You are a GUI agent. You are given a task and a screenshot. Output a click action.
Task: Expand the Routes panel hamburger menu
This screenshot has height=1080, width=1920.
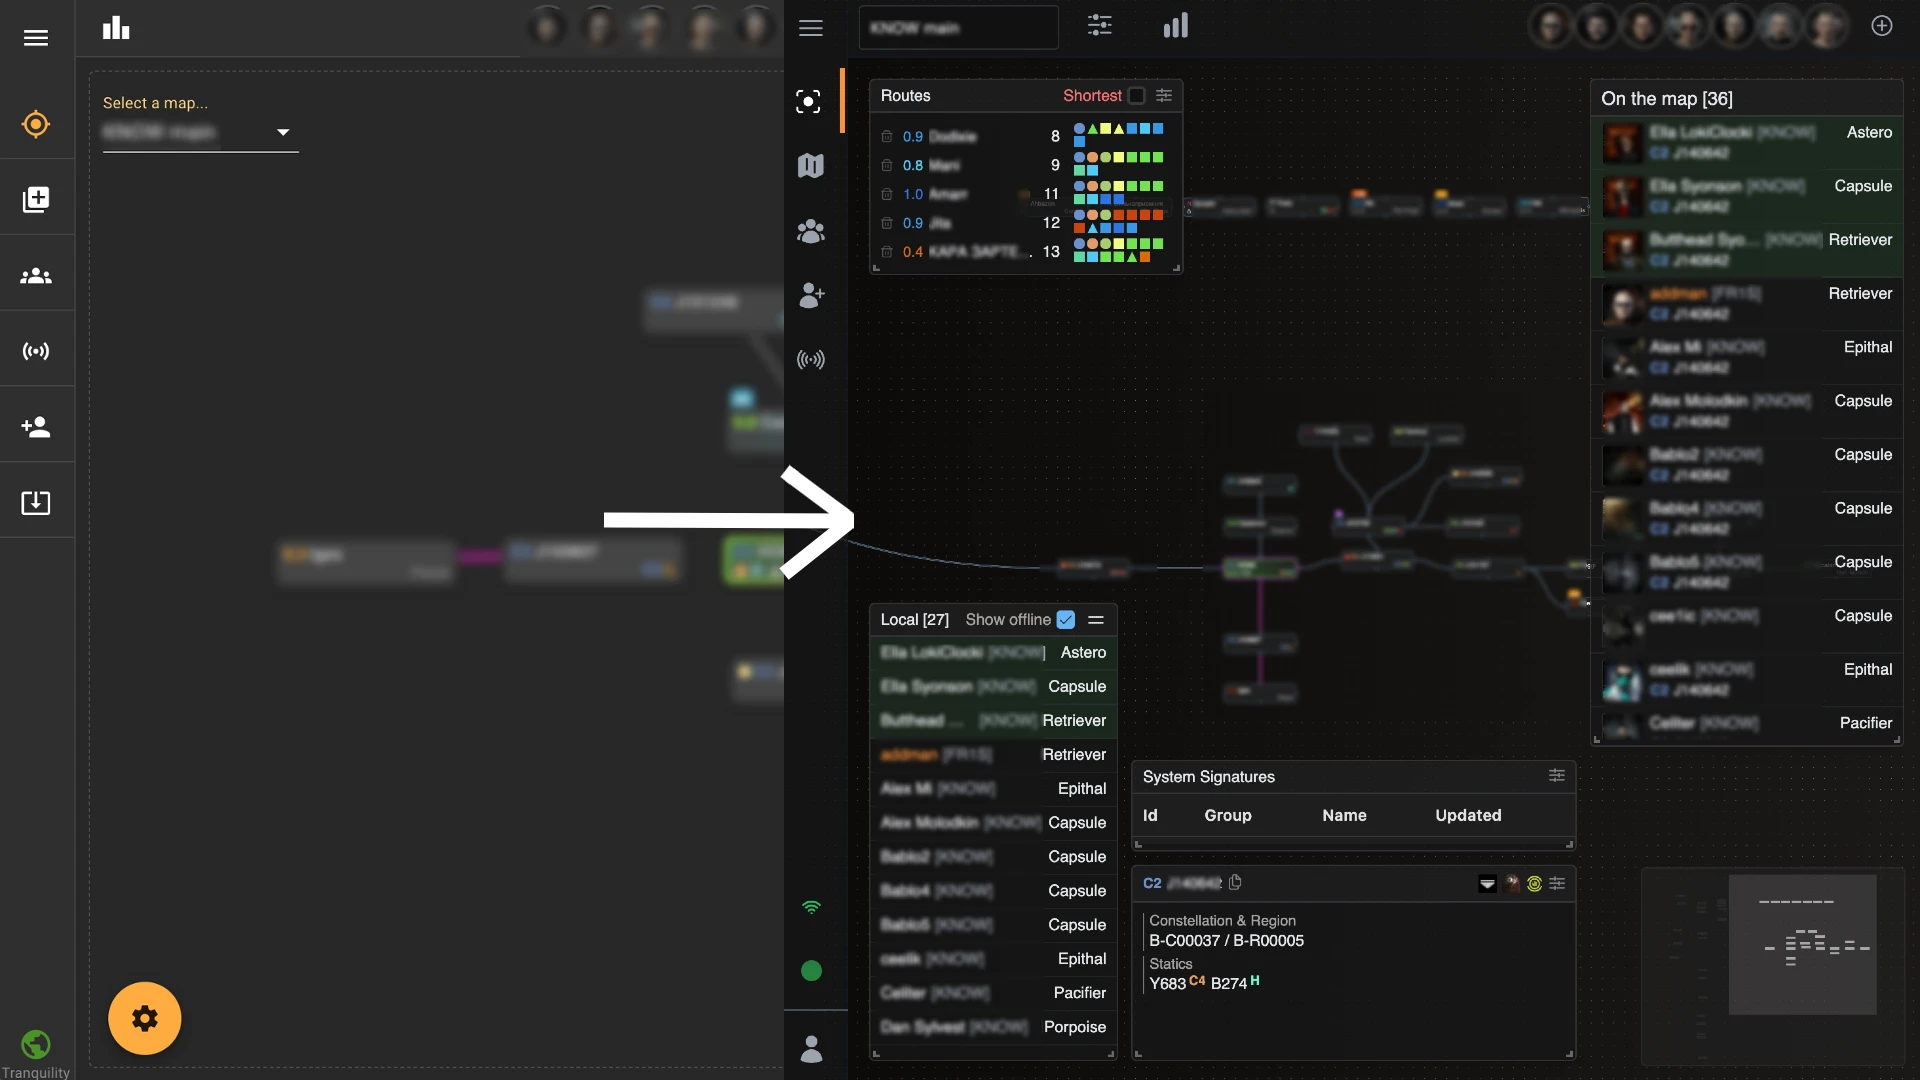point(1163,95)
